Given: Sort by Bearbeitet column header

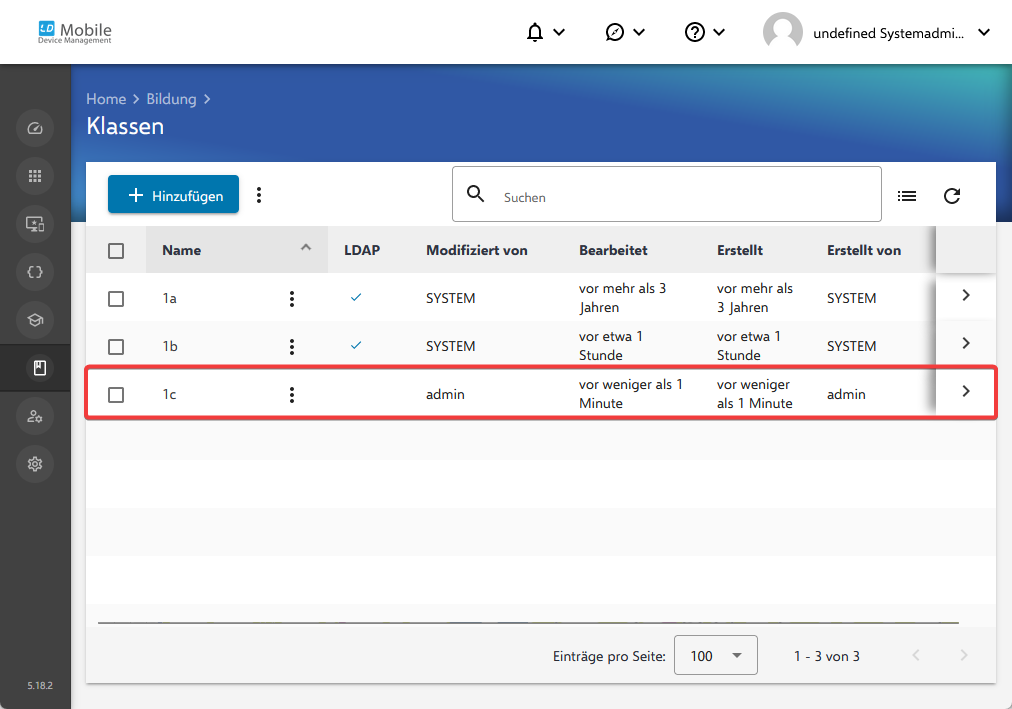Looking at the screenshot, I should [612, 250].
